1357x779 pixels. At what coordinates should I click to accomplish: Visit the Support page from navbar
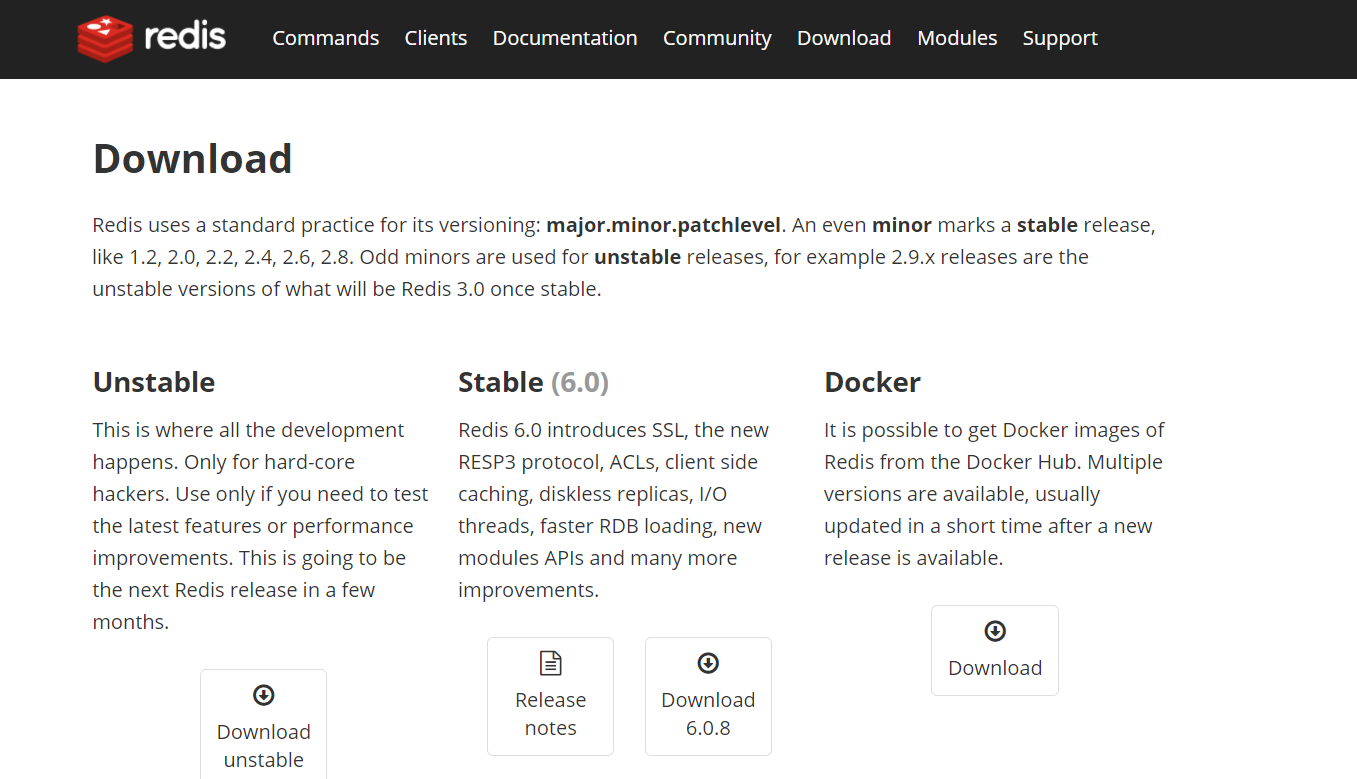click(1060, 38)
